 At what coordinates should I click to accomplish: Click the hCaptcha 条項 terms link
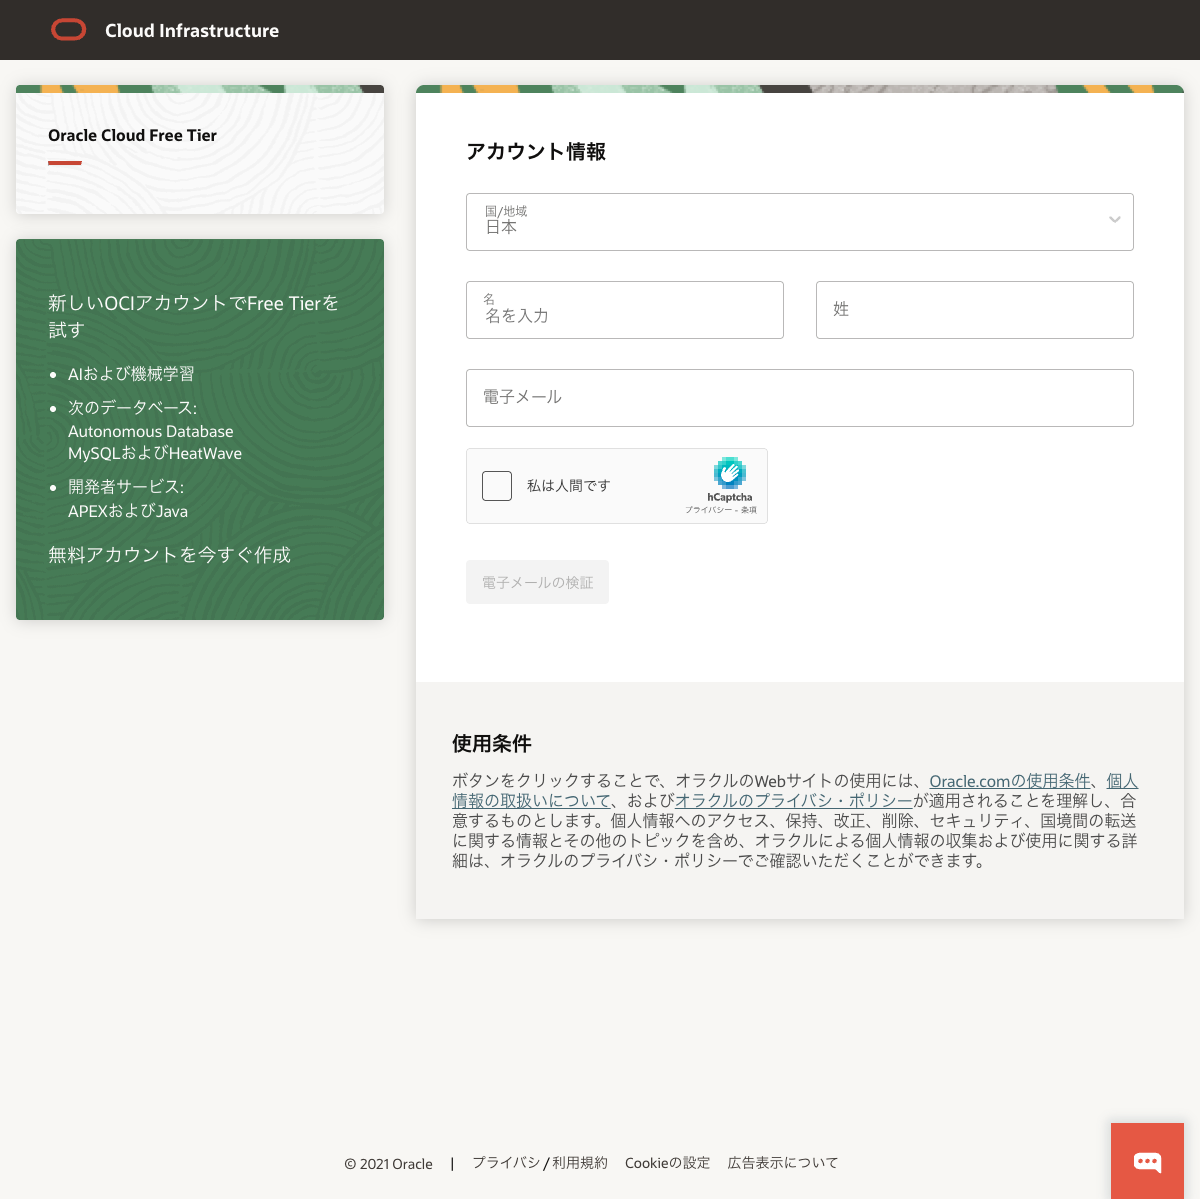tap(749, 510)
